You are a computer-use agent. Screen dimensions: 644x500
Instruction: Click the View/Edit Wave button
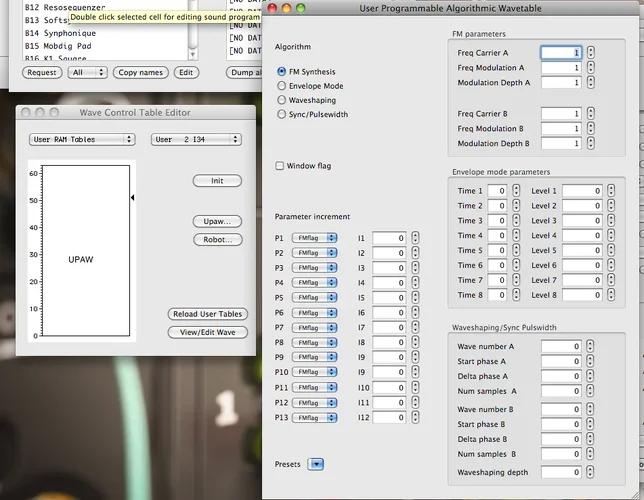coord(207,332)
